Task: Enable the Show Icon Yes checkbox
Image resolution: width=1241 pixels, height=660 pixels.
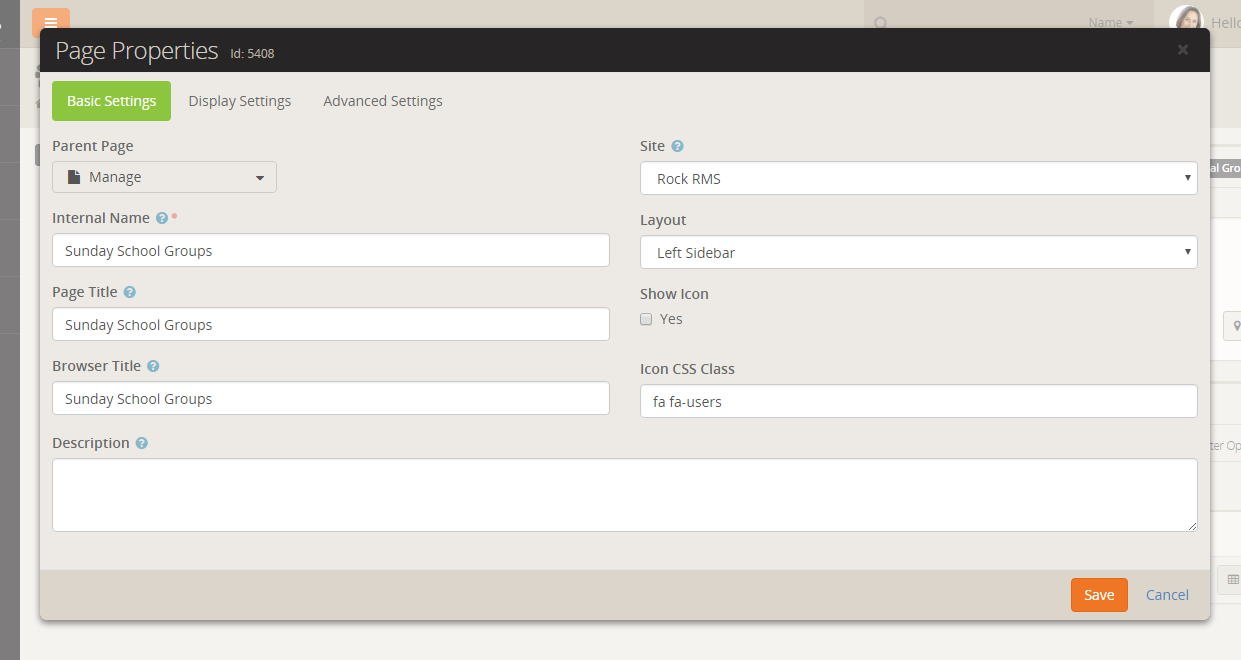Action: coord(646,319)
